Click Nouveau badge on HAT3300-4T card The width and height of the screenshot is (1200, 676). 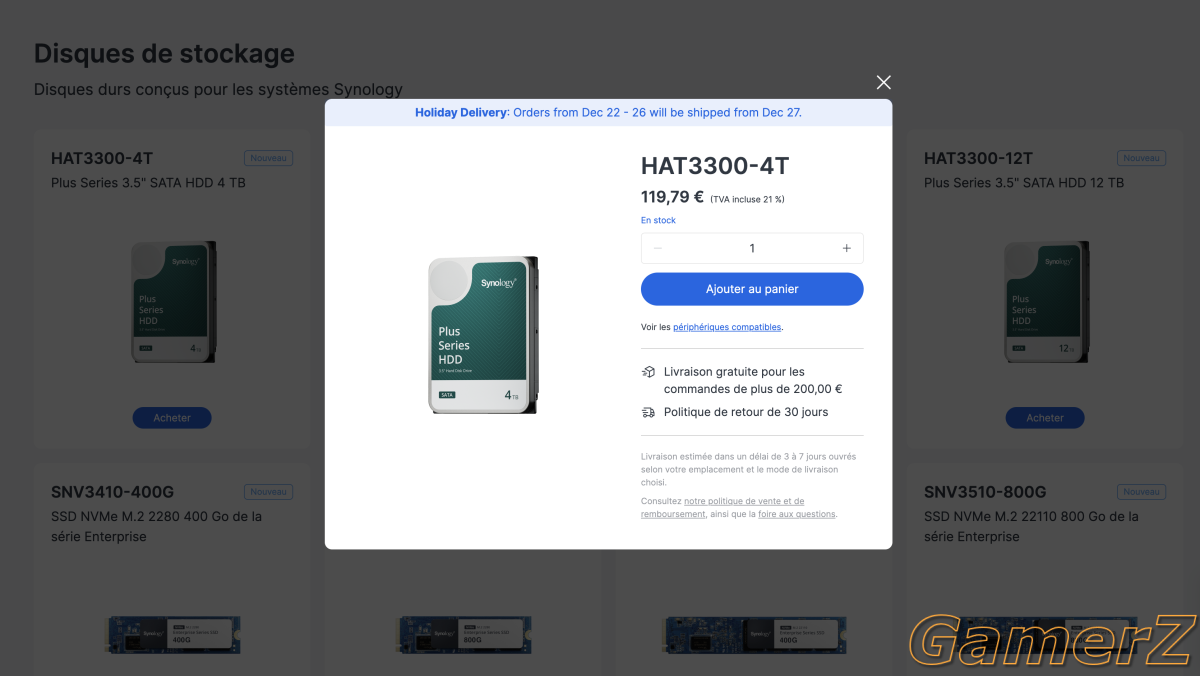coord(268,158)
